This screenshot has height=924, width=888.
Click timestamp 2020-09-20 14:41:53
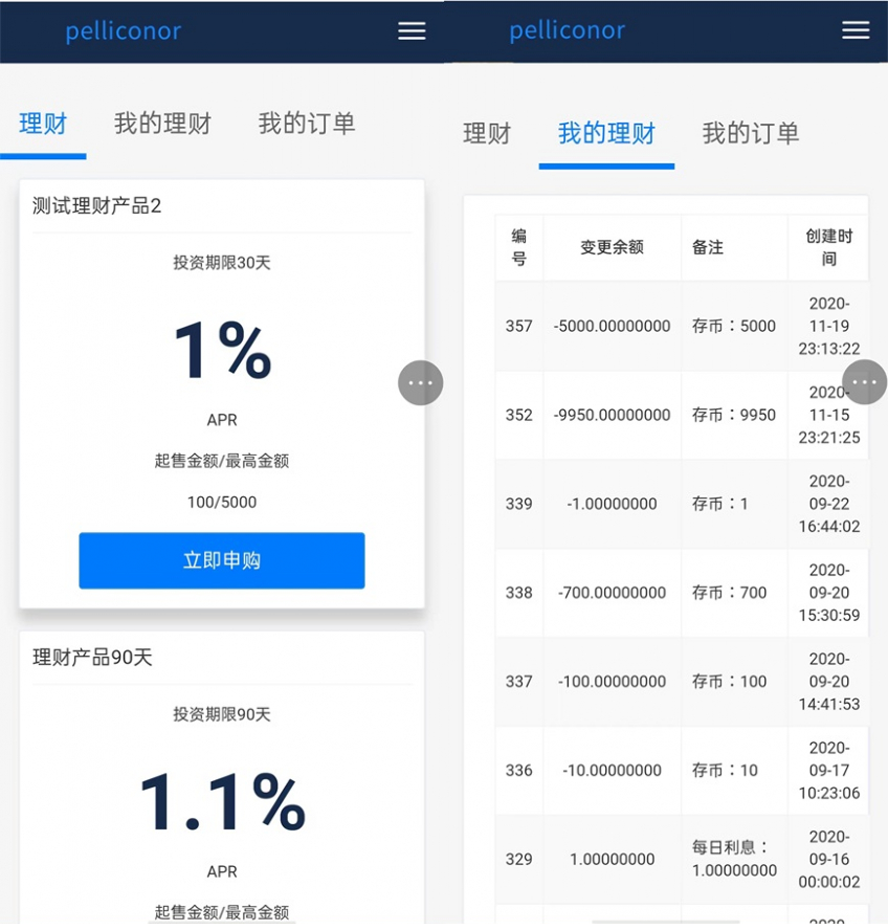tap(829, 682)
